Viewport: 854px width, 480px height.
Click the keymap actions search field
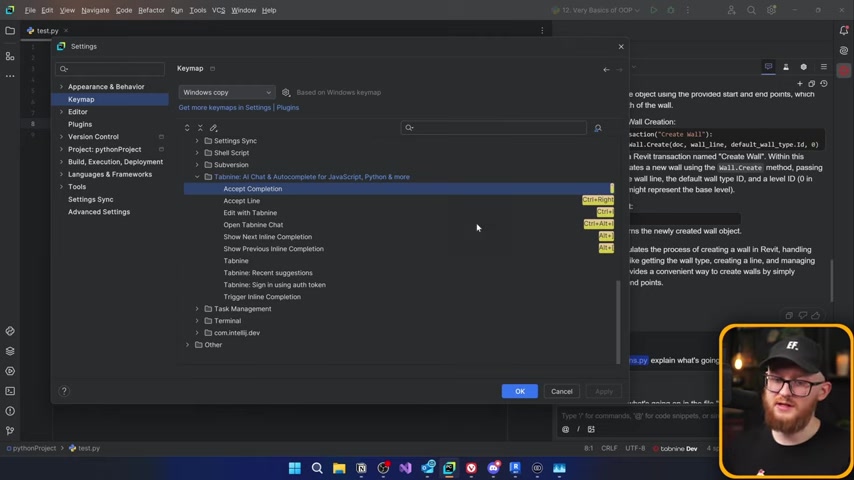tap(493, 128)
